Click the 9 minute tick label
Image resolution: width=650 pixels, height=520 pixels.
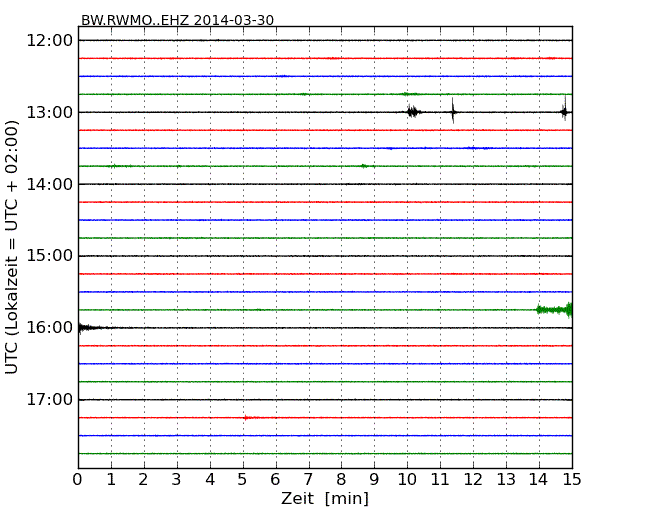pos(374,480)
